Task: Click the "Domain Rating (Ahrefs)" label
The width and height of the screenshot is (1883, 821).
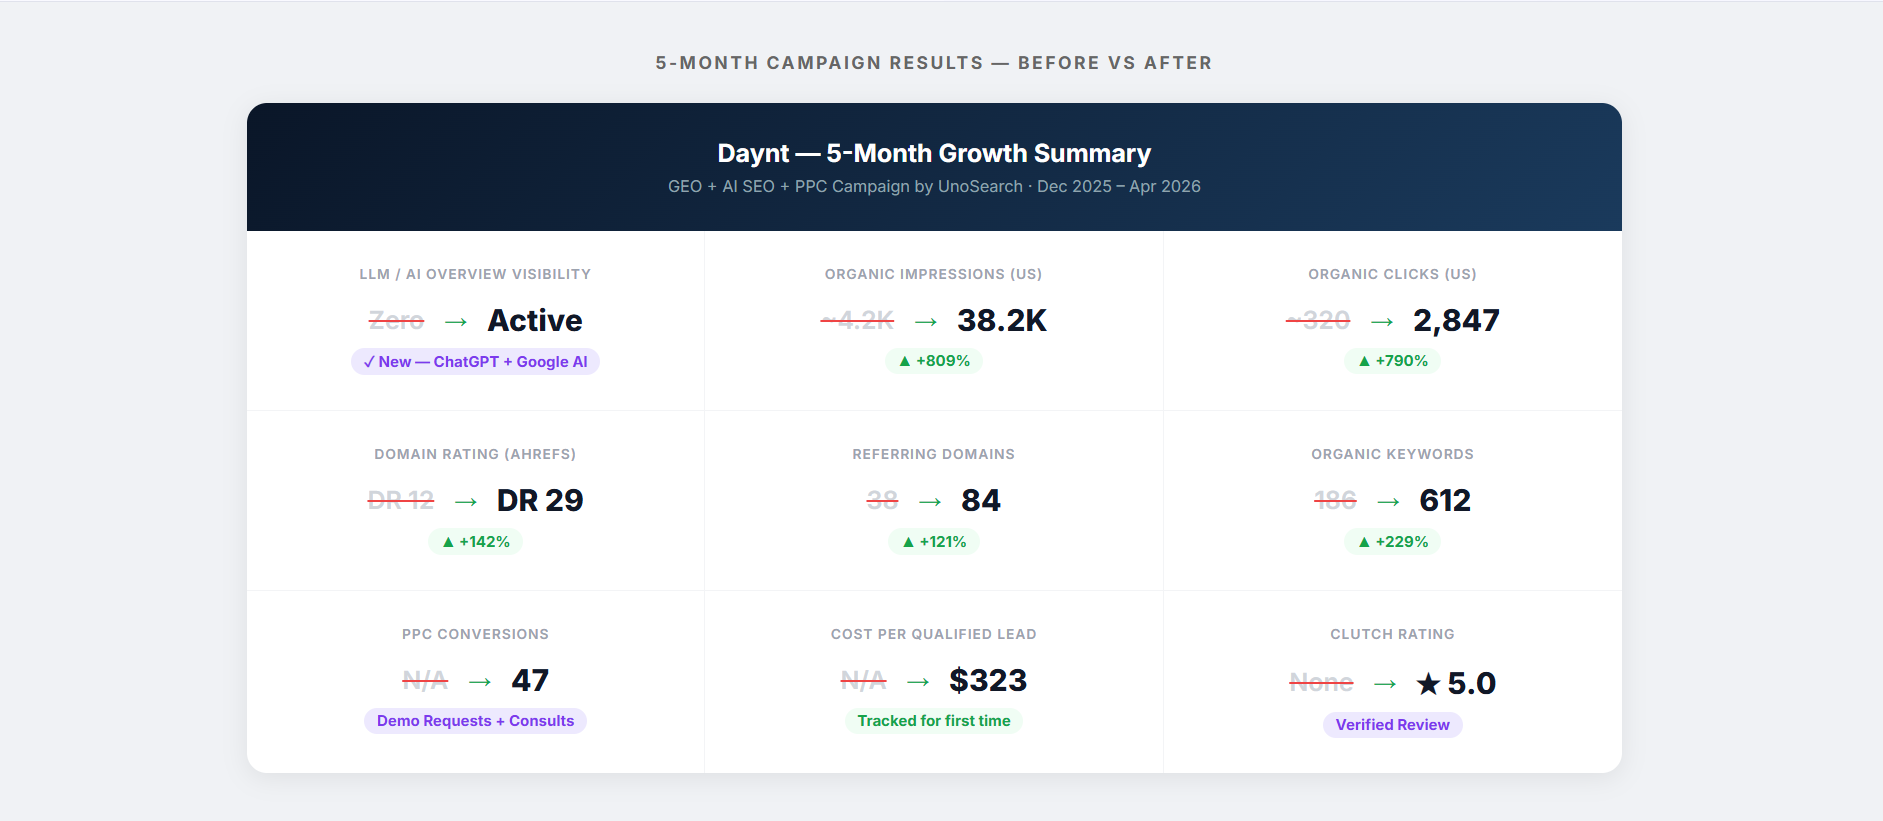Action: (475, 454)
